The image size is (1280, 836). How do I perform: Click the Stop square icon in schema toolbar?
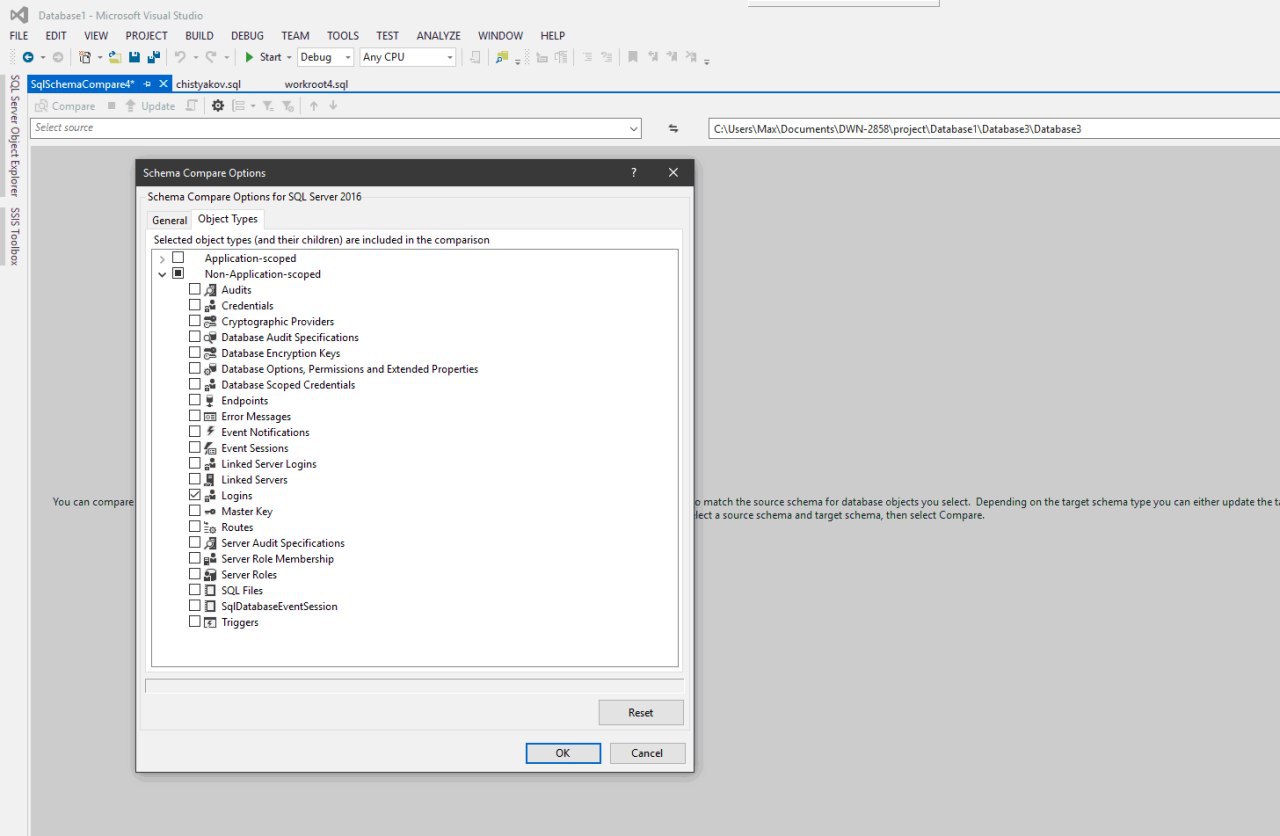[112, 106]
